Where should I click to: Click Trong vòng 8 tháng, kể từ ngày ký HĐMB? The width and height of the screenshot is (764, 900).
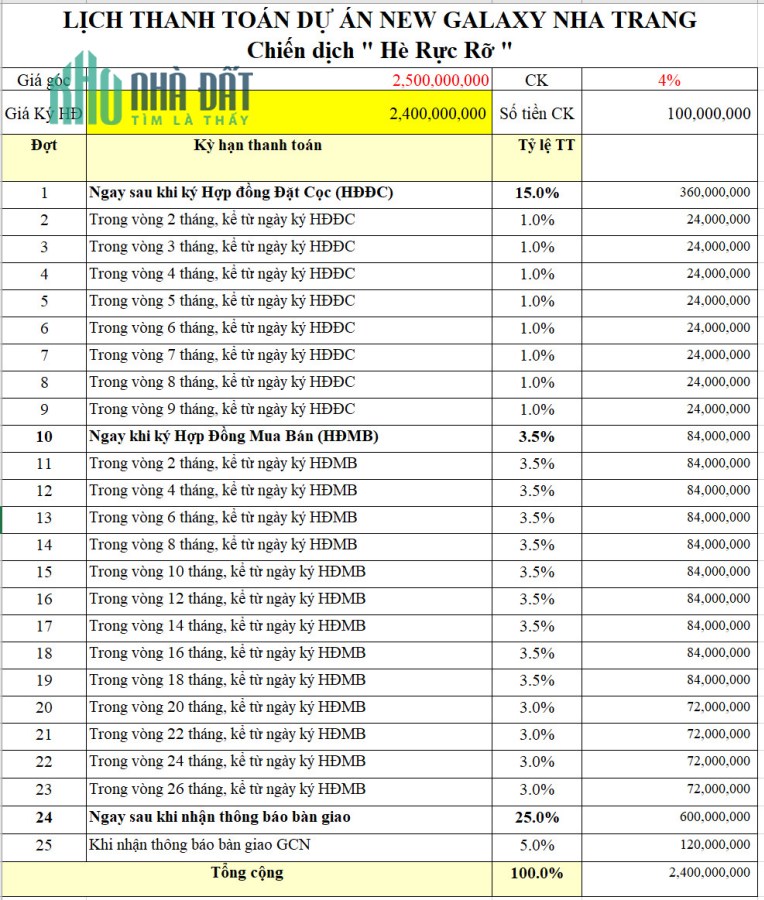tap(223, 545)
